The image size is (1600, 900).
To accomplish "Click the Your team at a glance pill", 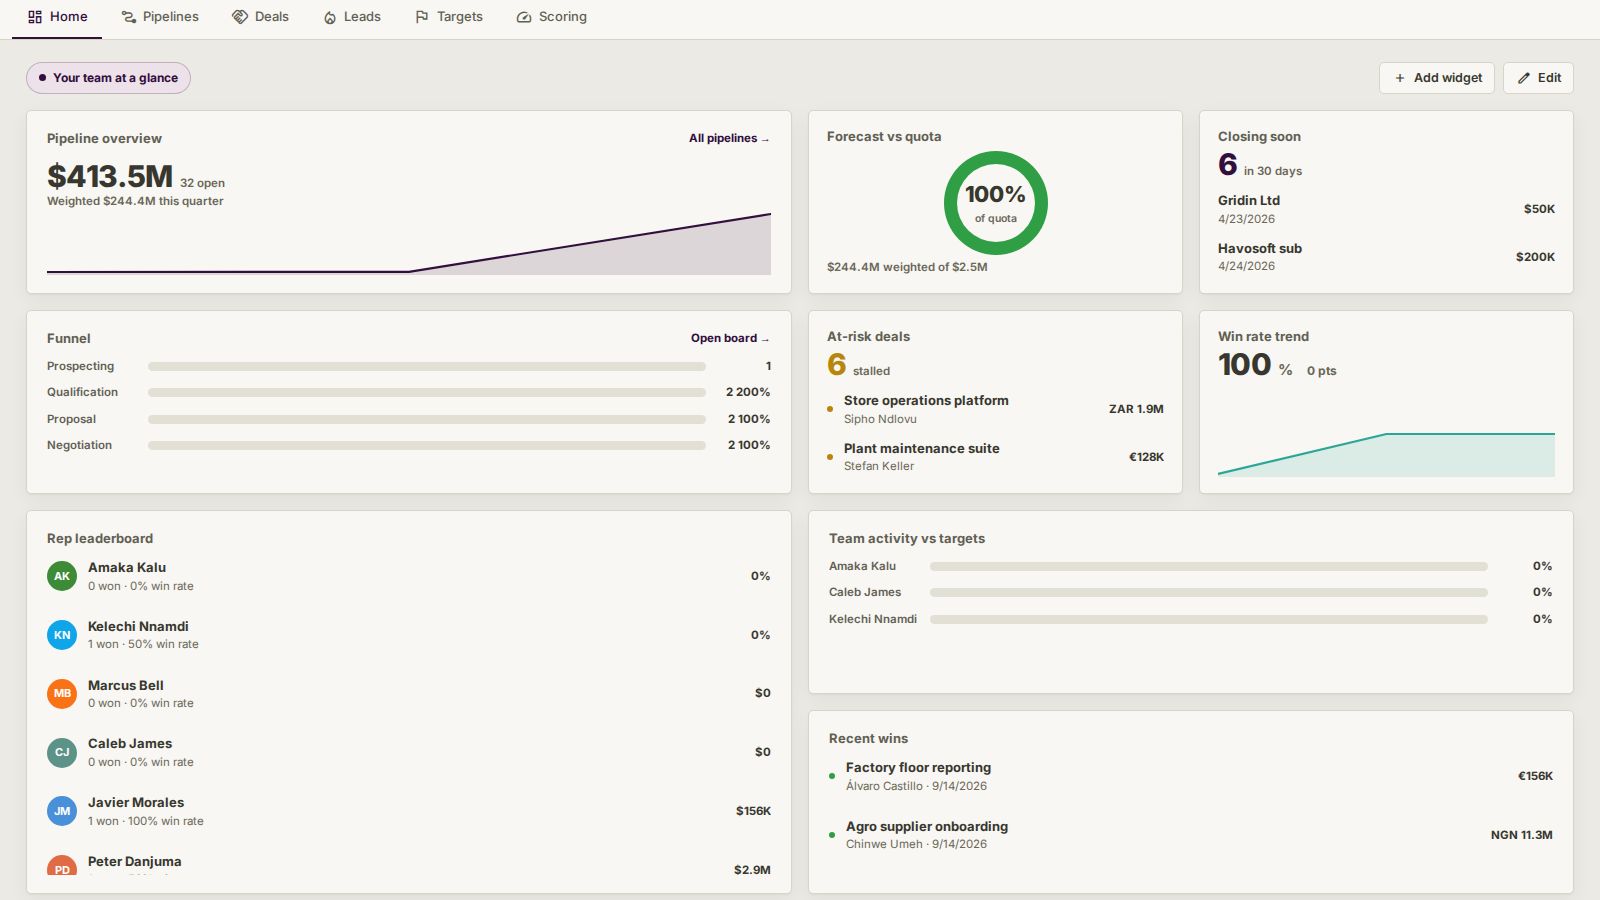I will tap(108, 78).
